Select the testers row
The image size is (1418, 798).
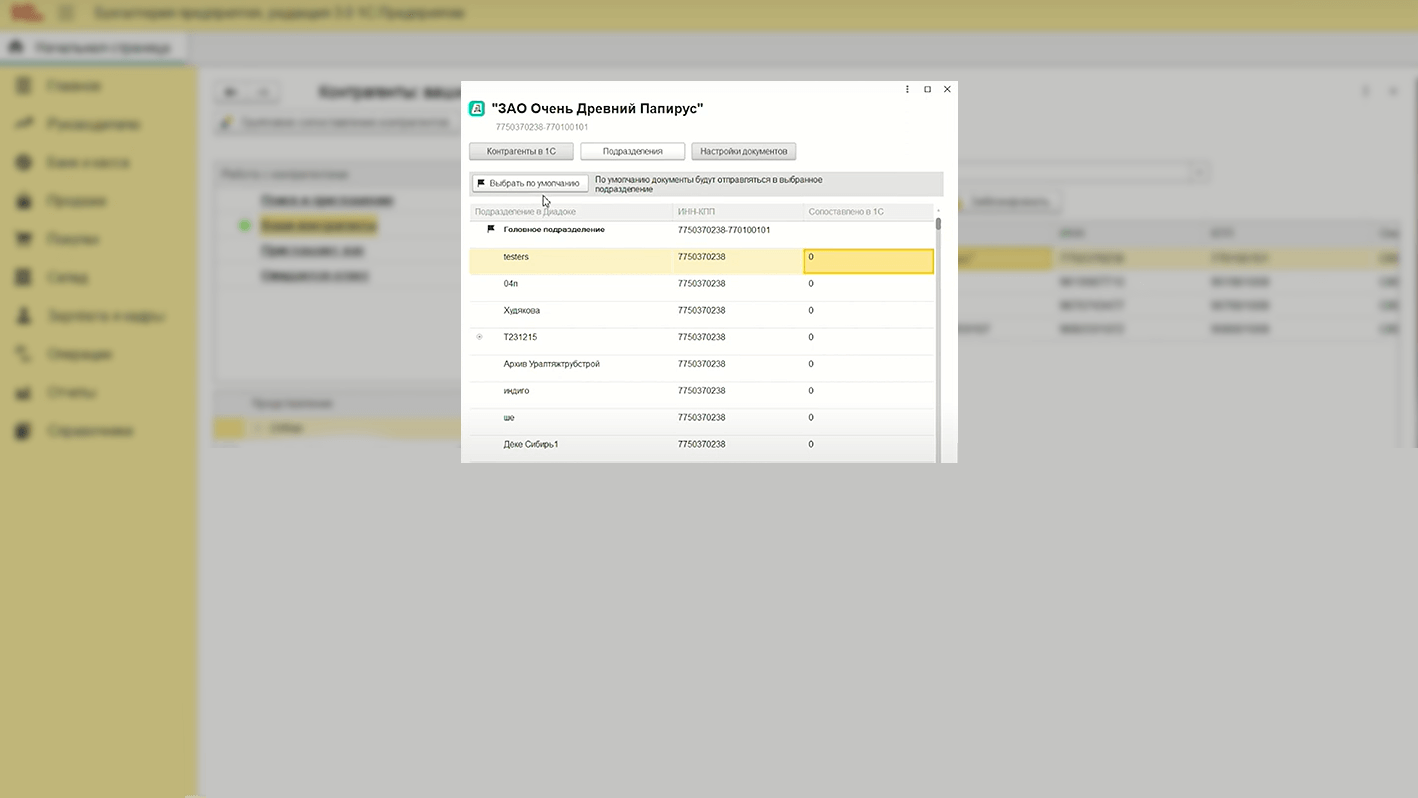701,261
